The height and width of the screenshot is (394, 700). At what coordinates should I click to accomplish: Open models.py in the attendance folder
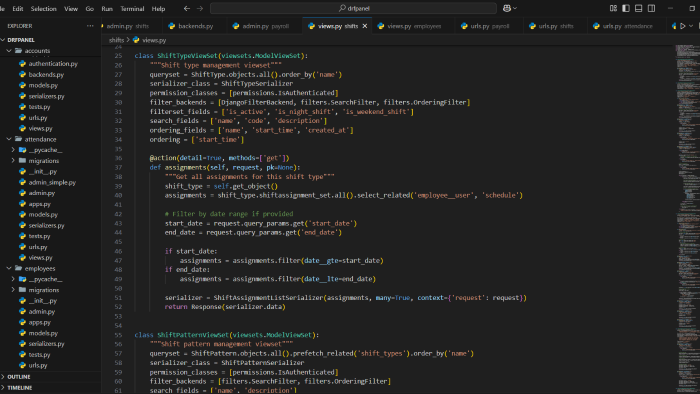click(x=50, y=215)
